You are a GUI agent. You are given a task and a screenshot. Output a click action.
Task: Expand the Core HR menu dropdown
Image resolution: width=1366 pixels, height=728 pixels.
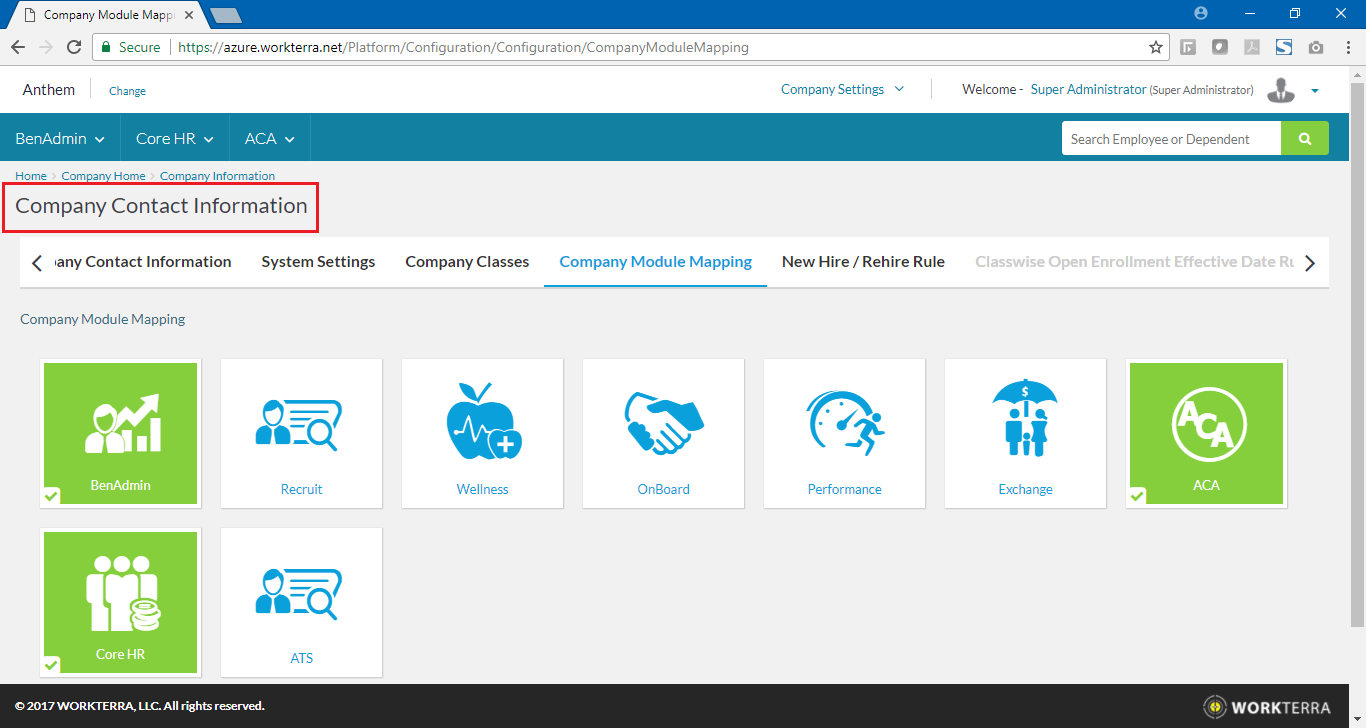tap(175, 139)
